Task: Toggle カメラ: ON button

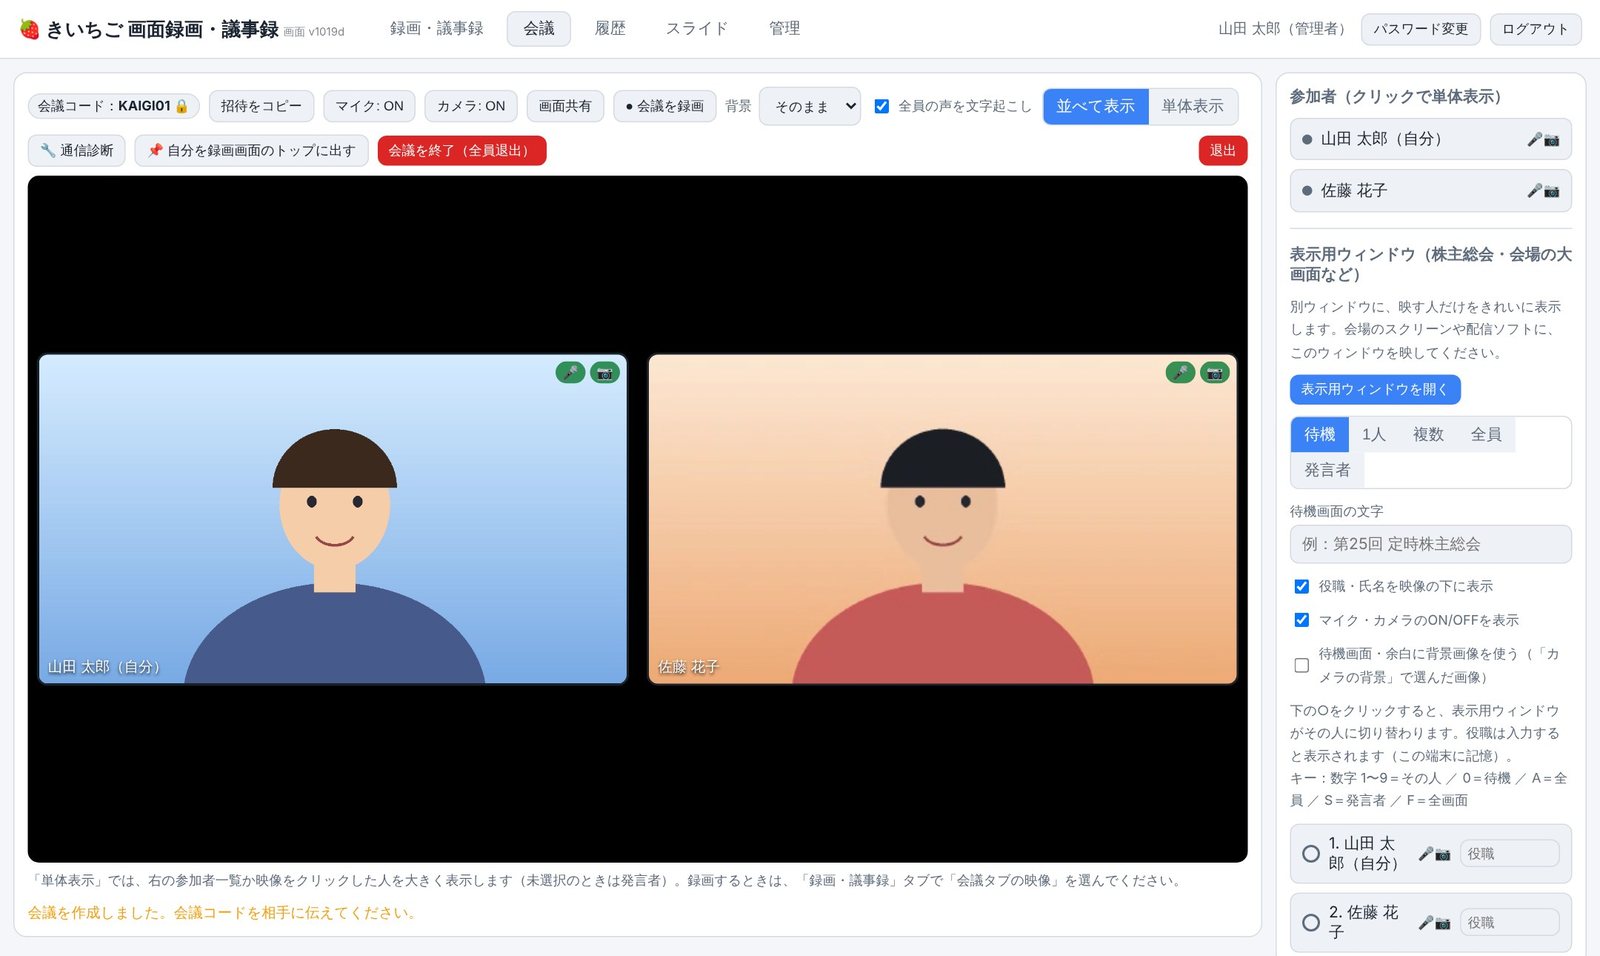Action: (471, 106)
